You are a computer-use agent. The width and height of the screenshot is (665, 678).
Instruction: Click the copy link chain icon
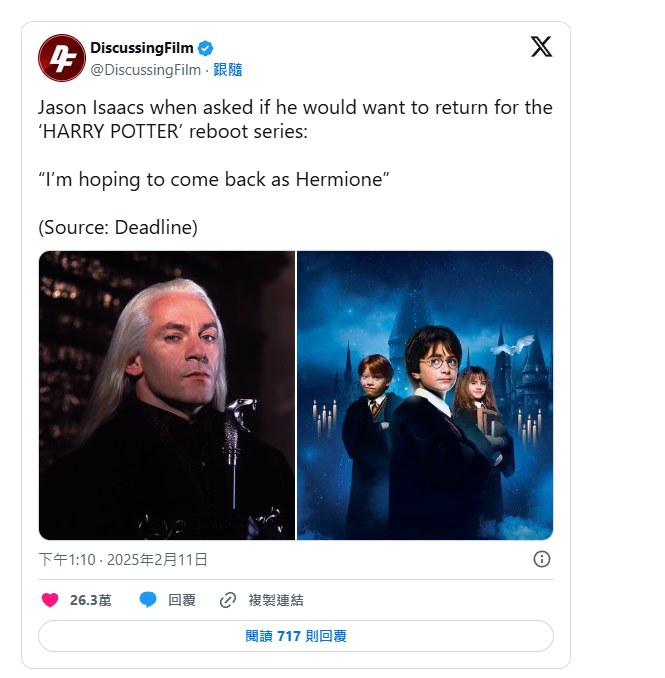[x=228, y=600]
